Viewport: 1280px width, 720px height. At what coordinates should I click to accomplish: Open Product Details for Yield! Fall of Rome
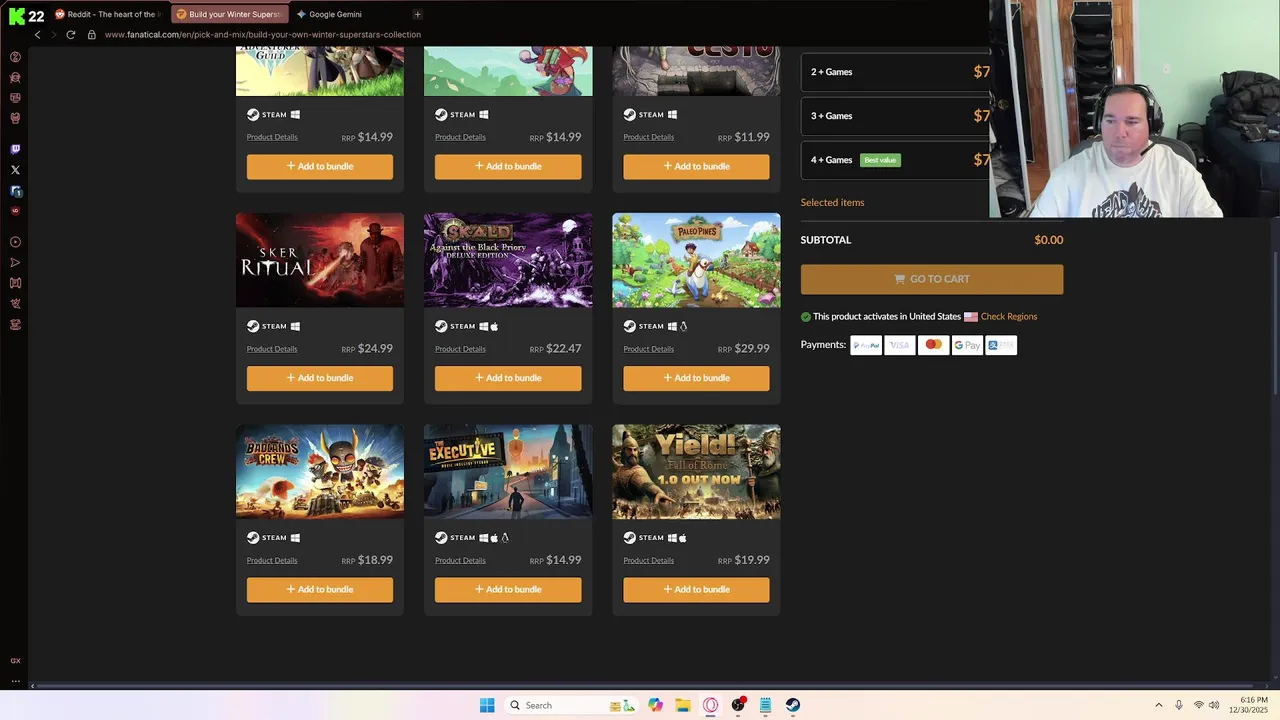click(x=649, y=561)
